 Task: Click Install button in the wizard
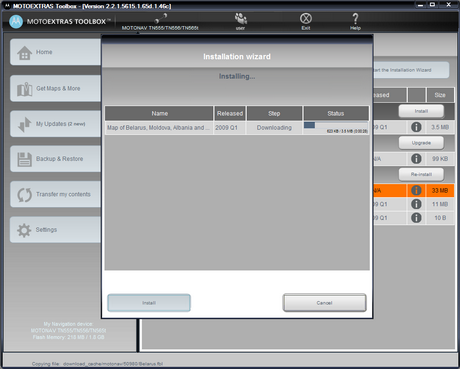(x=149, y=303)
